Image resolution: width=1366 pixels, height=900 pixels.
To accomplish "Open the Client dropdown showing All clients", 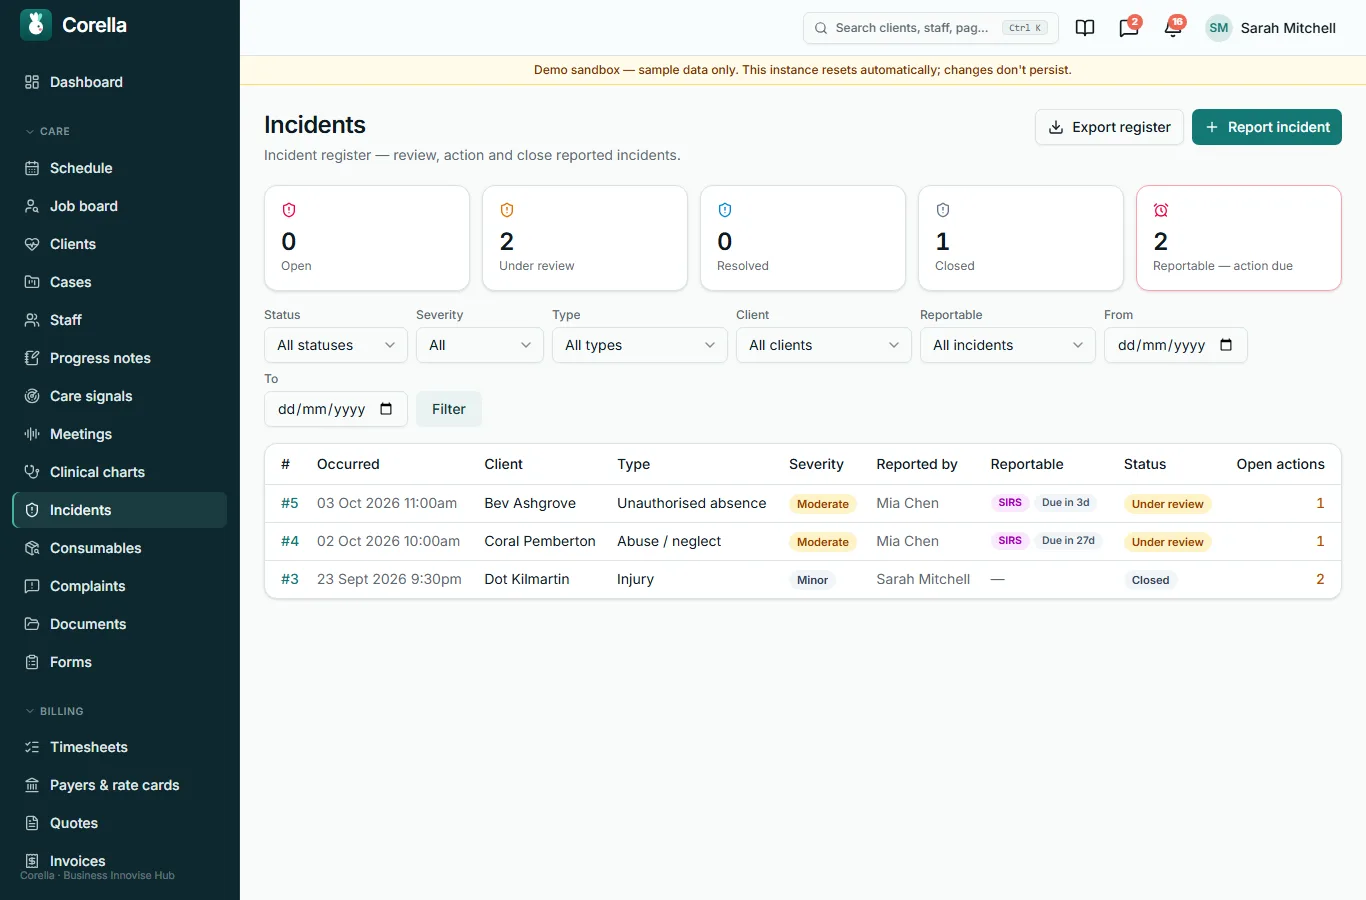I will click(824, 345).
